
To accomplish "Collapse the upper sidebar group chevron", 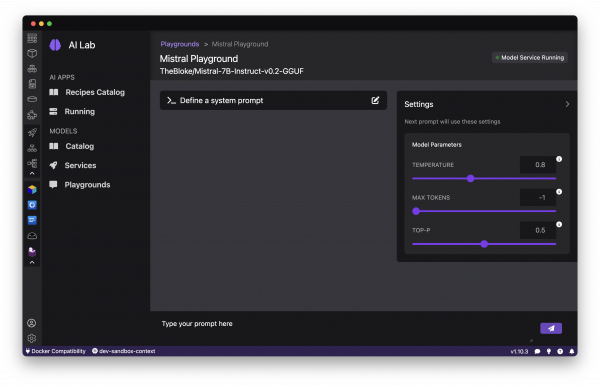I will [32, 173].
